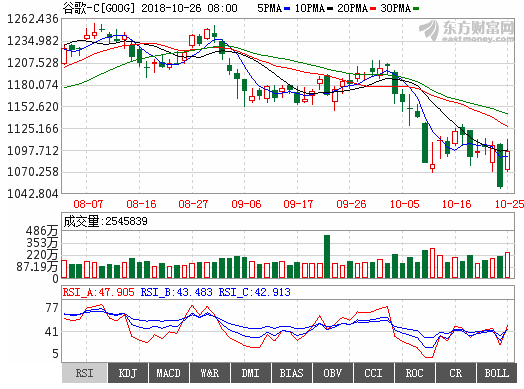Click the 09-06 date axis label
This screenshot has width=524, height=389.
tap(246, 204)
